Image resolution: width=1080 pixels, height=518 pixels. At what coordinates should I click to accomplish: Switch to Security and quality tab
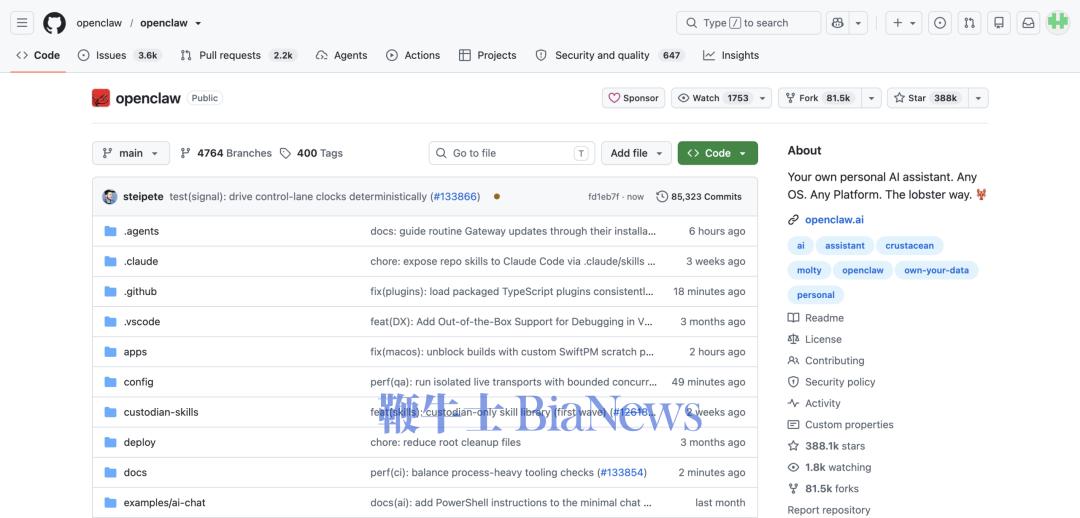click(609, 55)
